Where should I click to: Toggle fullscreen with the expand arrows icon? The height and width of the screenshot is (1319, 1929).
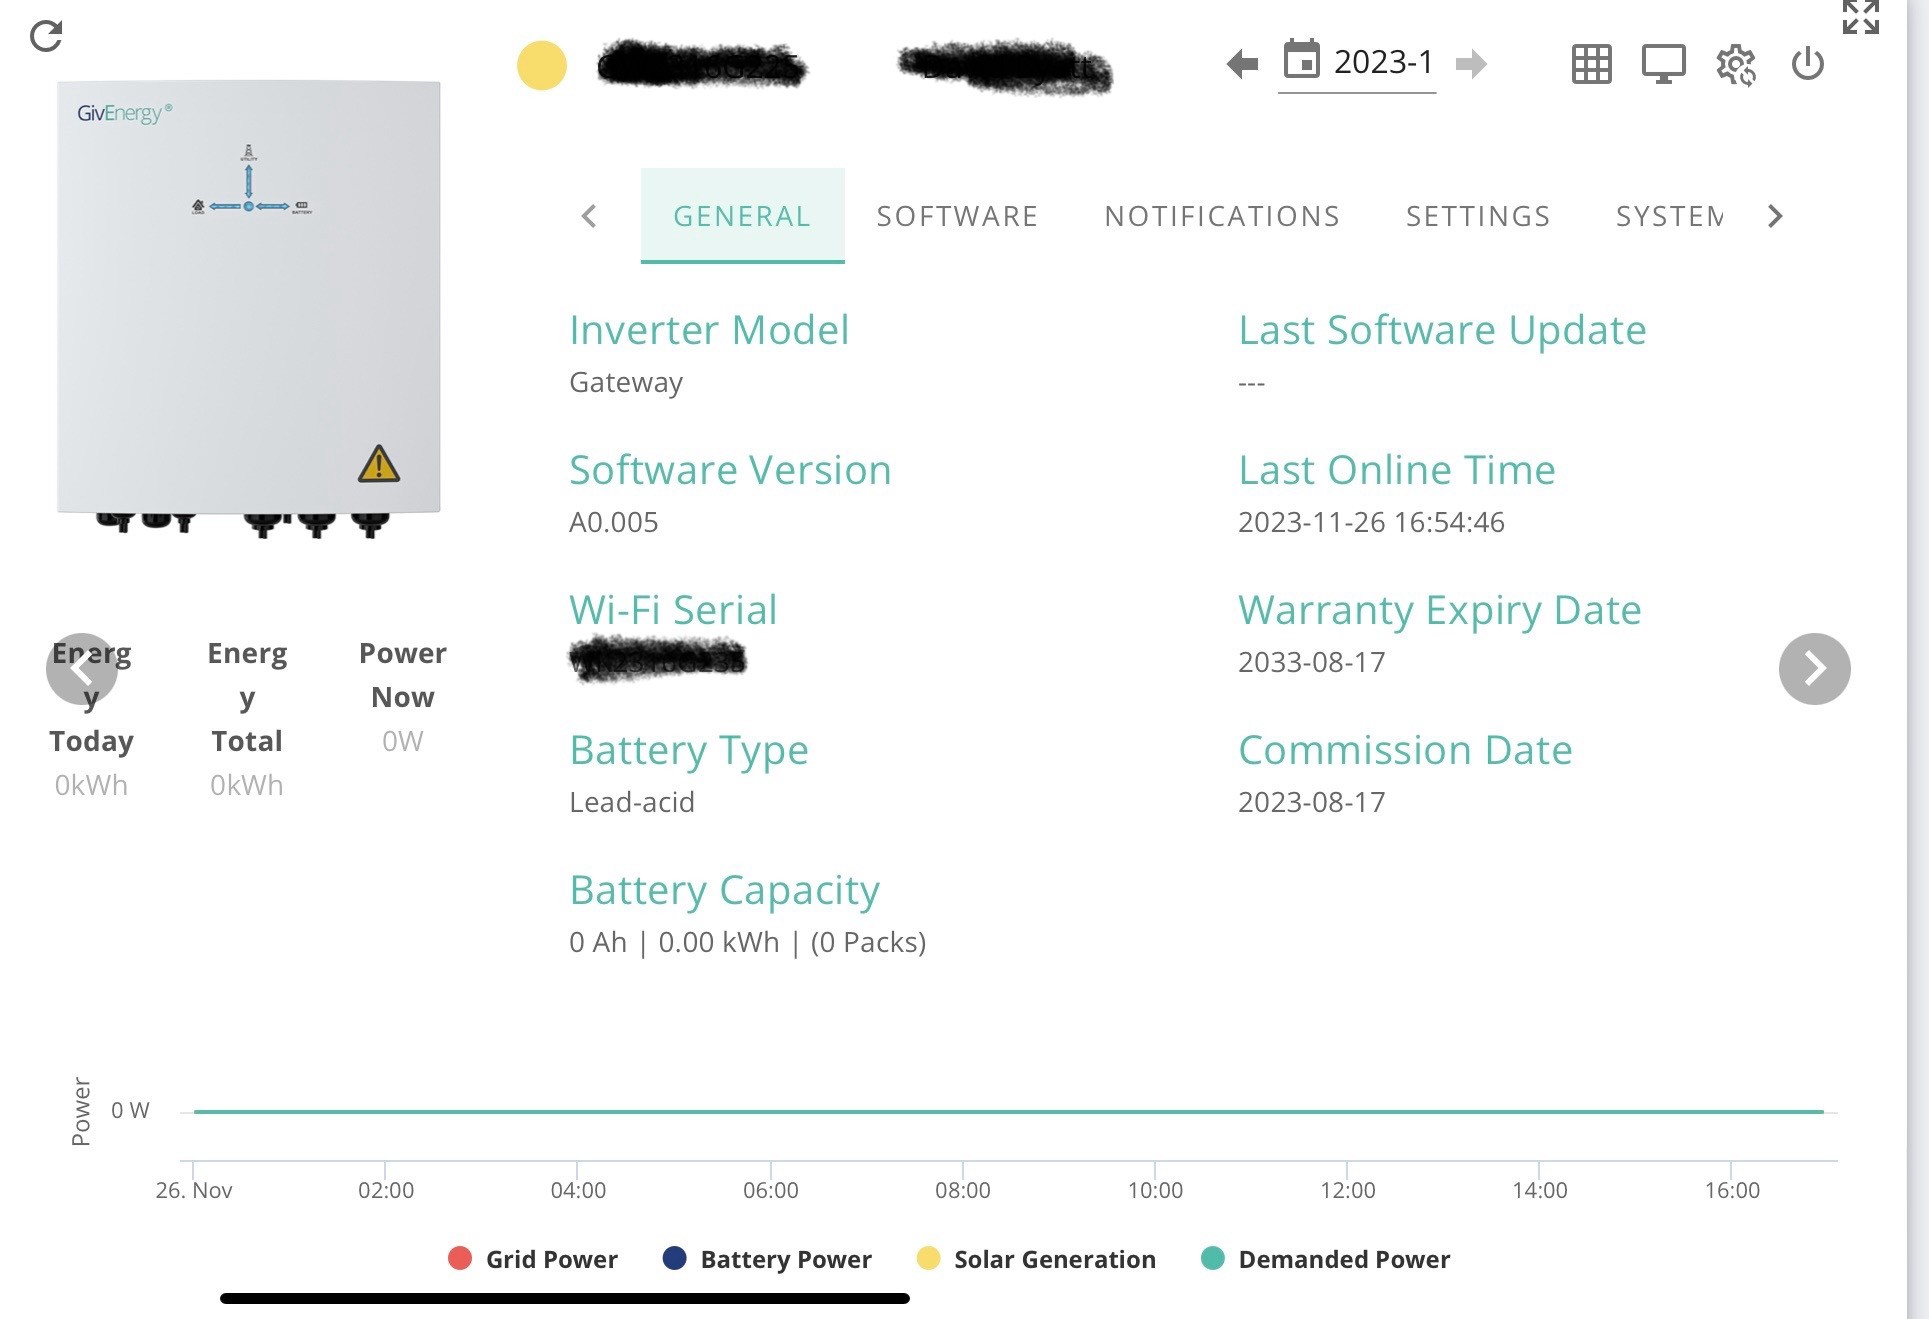click(x=1861, y=17)
